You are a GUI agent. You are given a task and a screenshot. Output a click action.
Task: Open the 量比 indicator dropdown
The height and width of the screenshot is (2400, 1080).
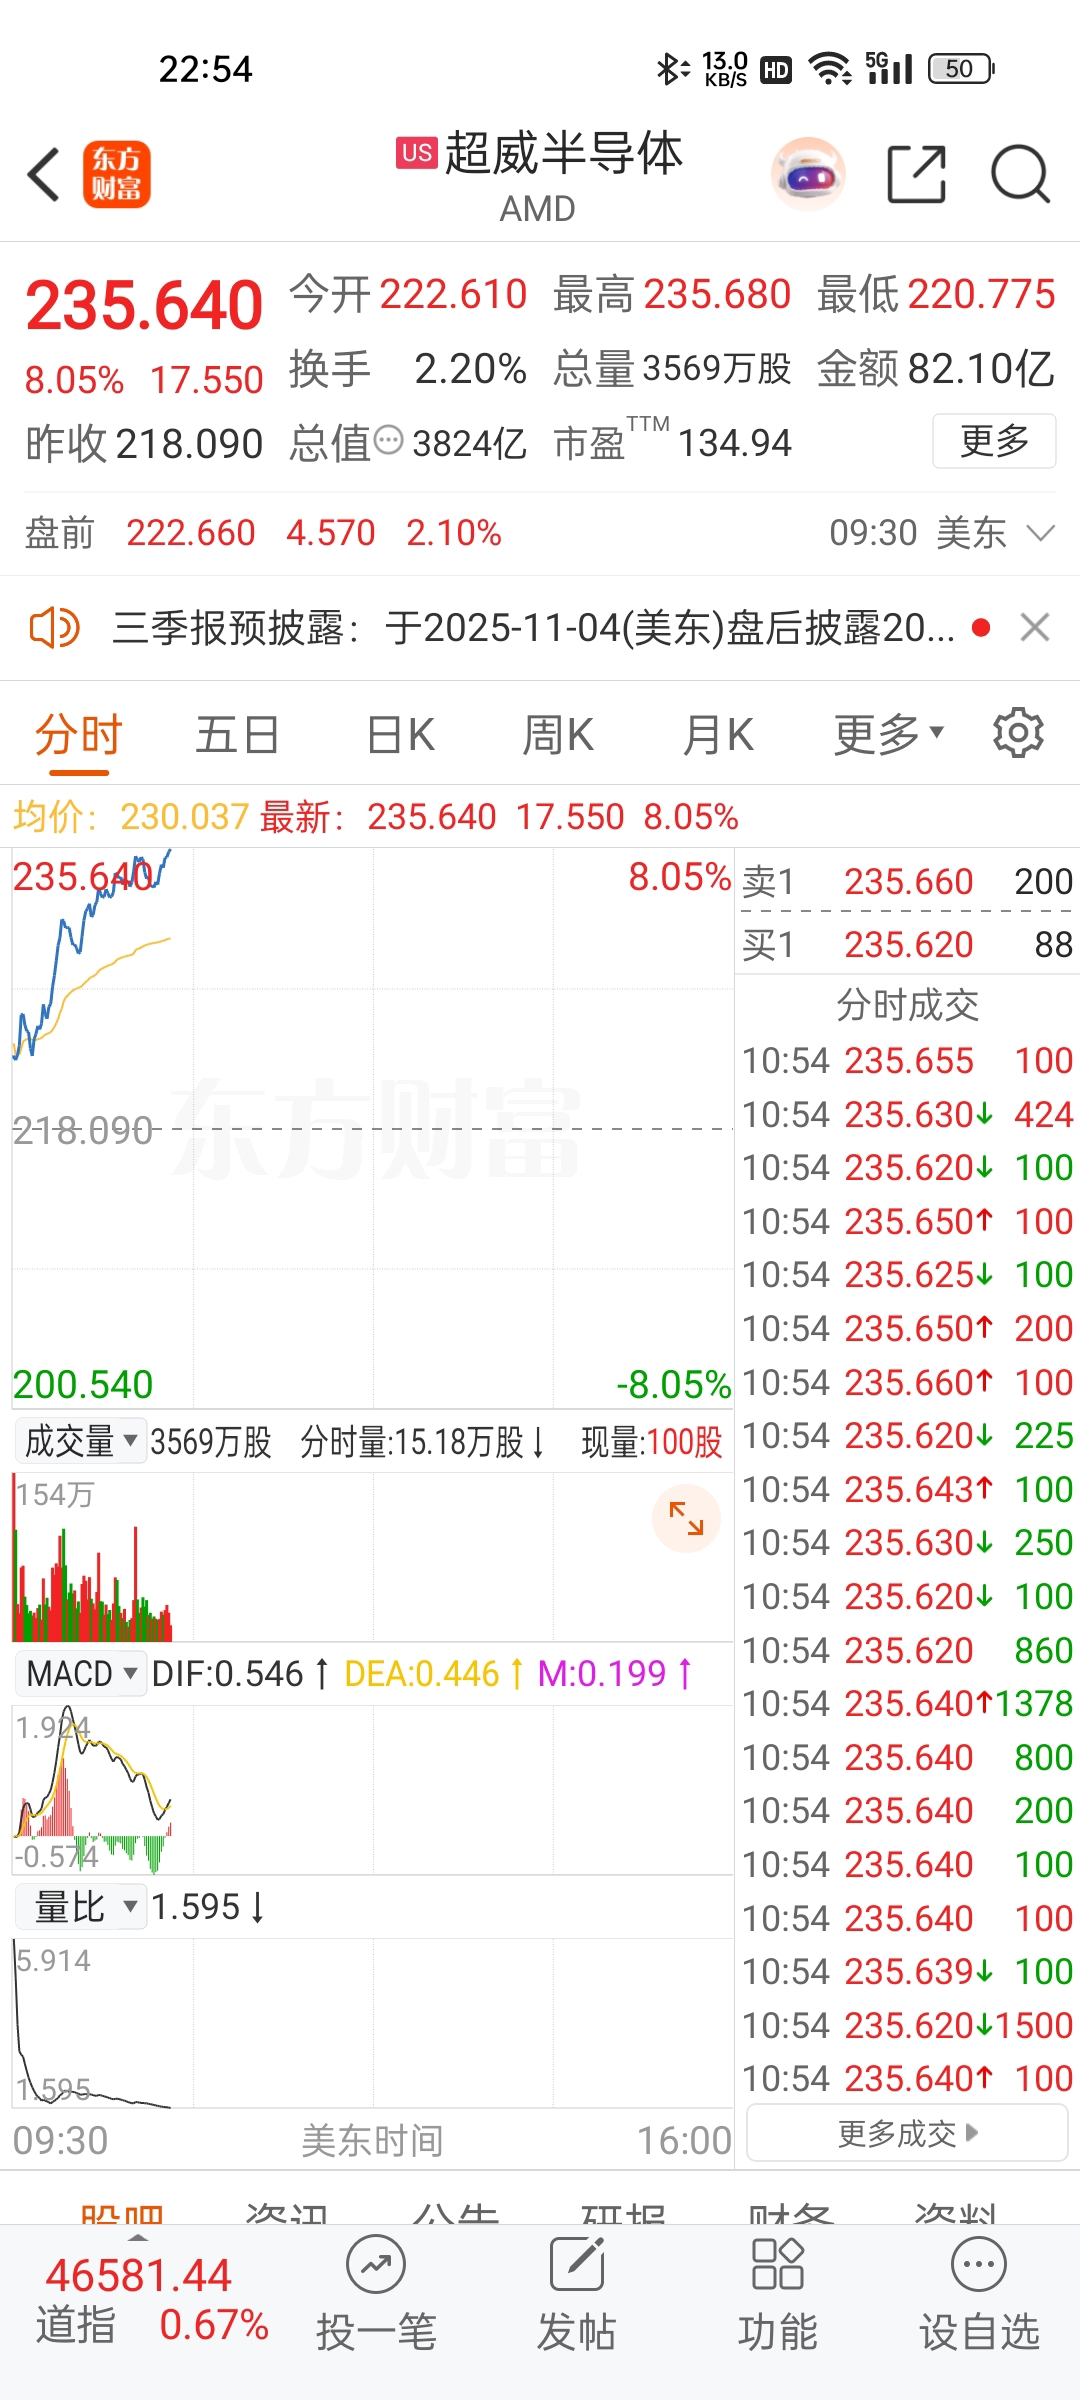pos(80,1907)
